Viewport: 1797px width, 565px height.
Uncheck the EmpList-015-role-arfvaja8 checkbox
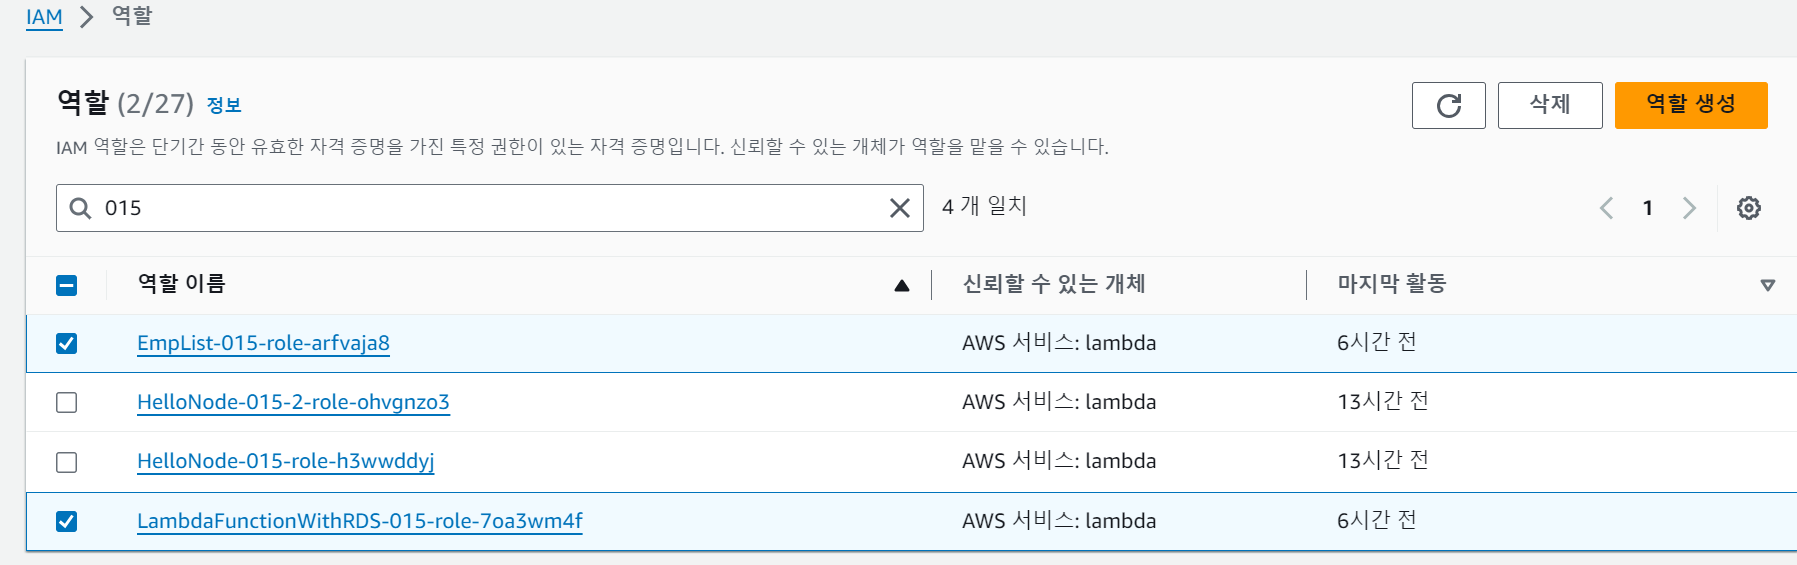pos(67,343)
